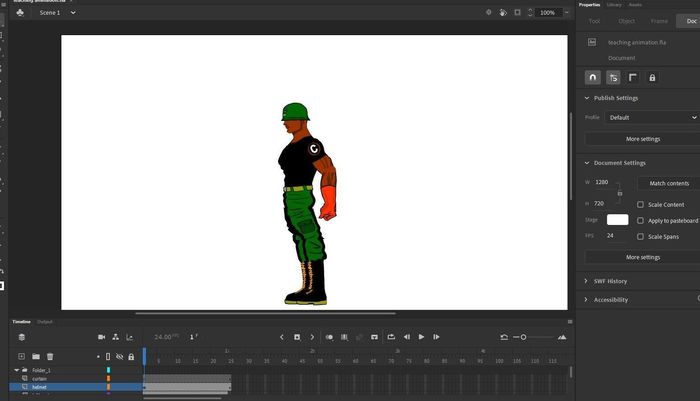This screenshot has width=700, height=401.
Task: Click the Layer Depth graph icon
Action: point(130,337)
